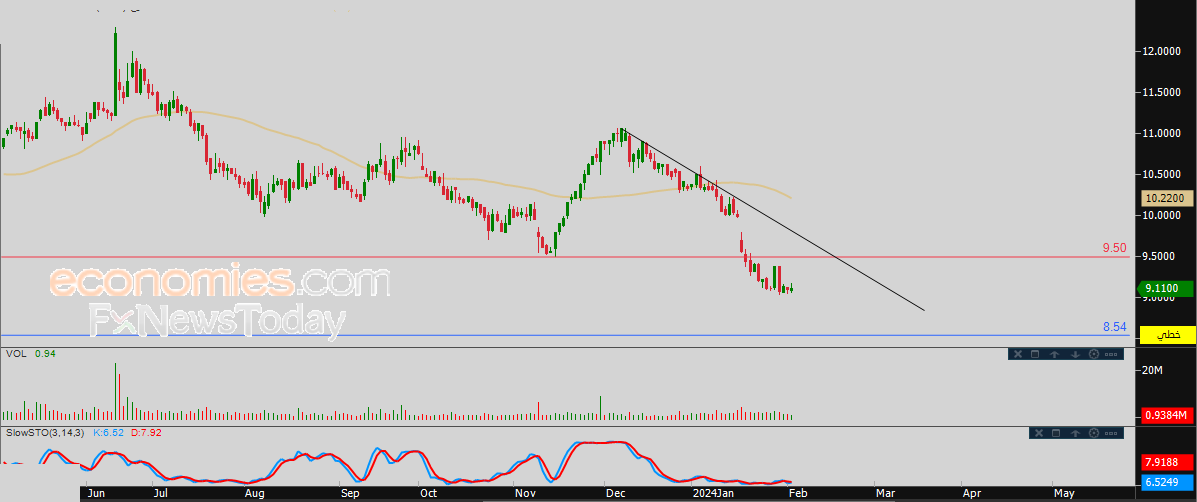This screenshot has width=1197, height=502.
Task: Click the Apr label on time axis
Action: (x=971, y=494)
